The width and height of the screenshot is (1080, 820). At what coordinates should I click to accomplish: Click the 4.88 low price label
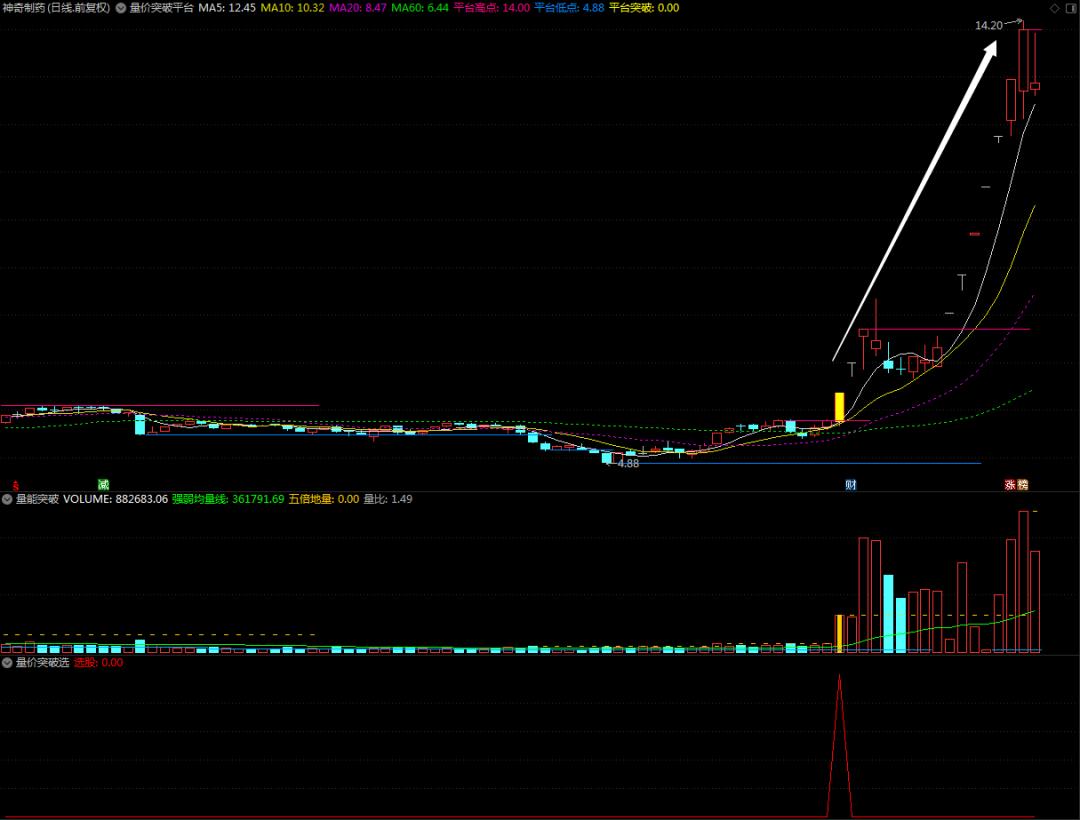(628, 463)
